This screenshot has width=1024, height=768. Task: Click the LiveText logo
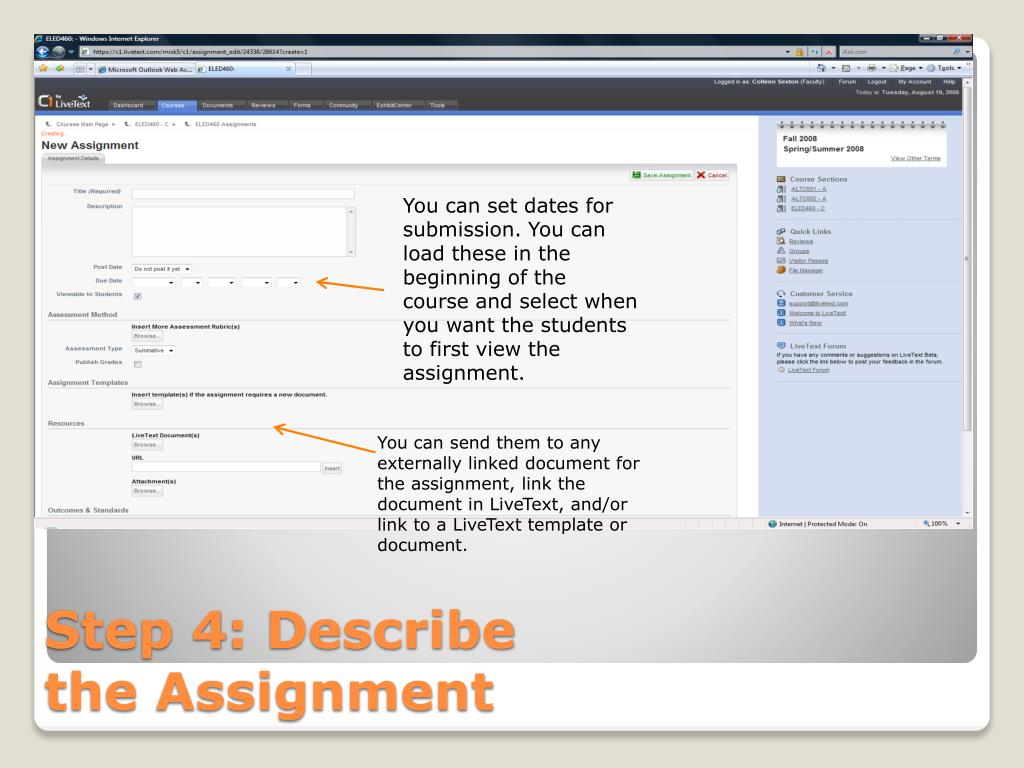pos(64,101)
